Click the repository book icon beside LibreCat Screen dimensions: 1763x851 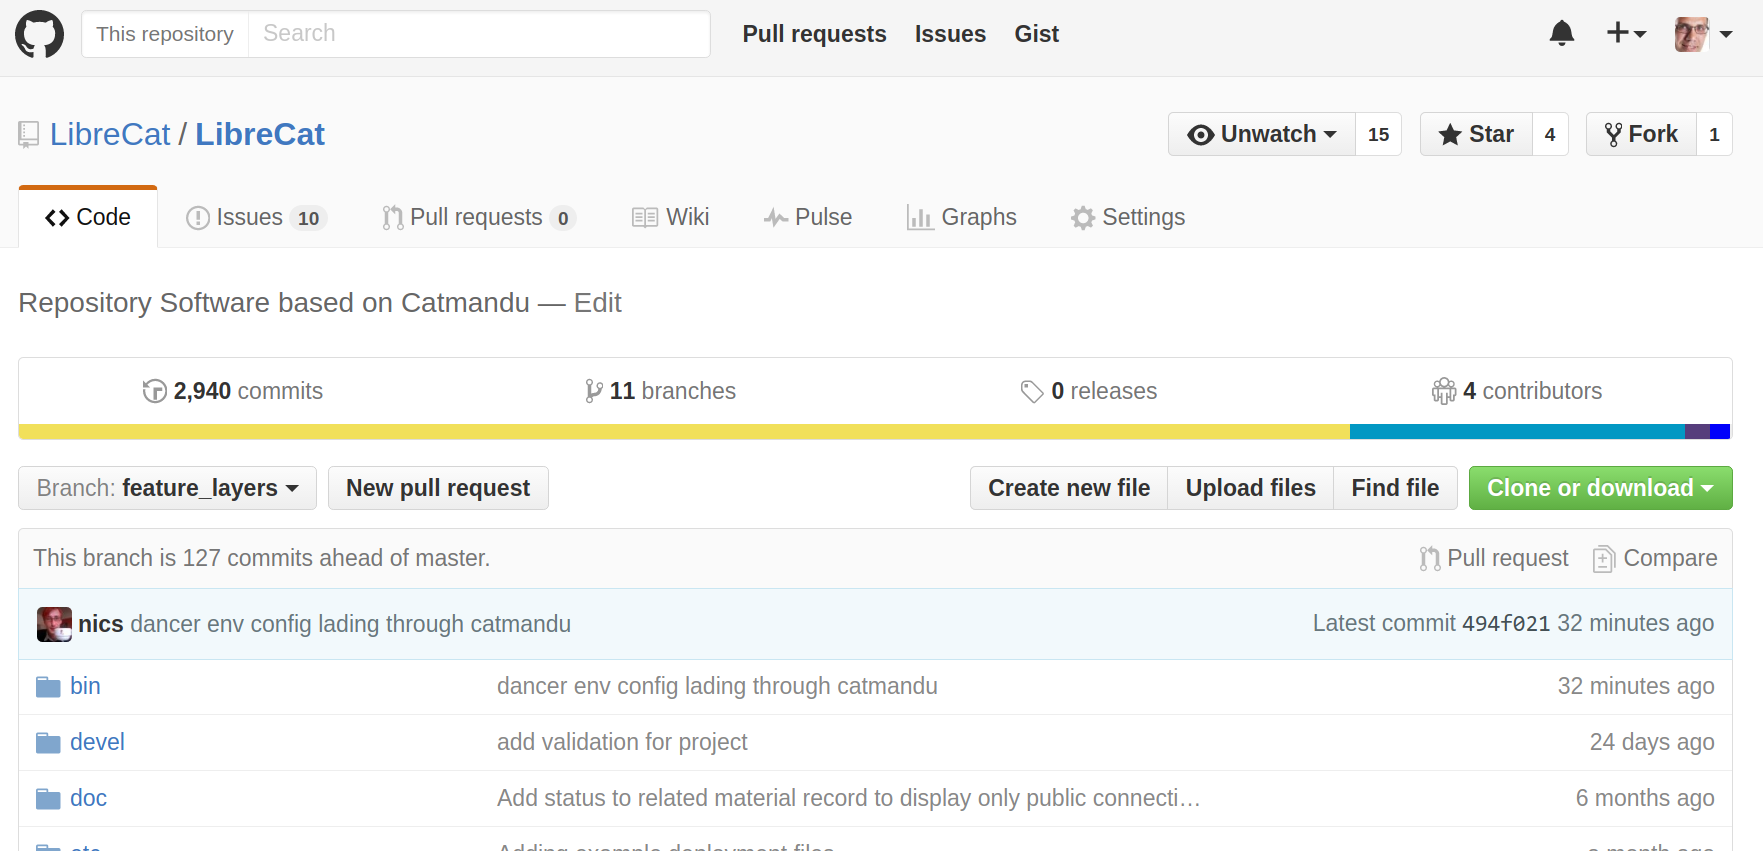click(x=29, y=135)
